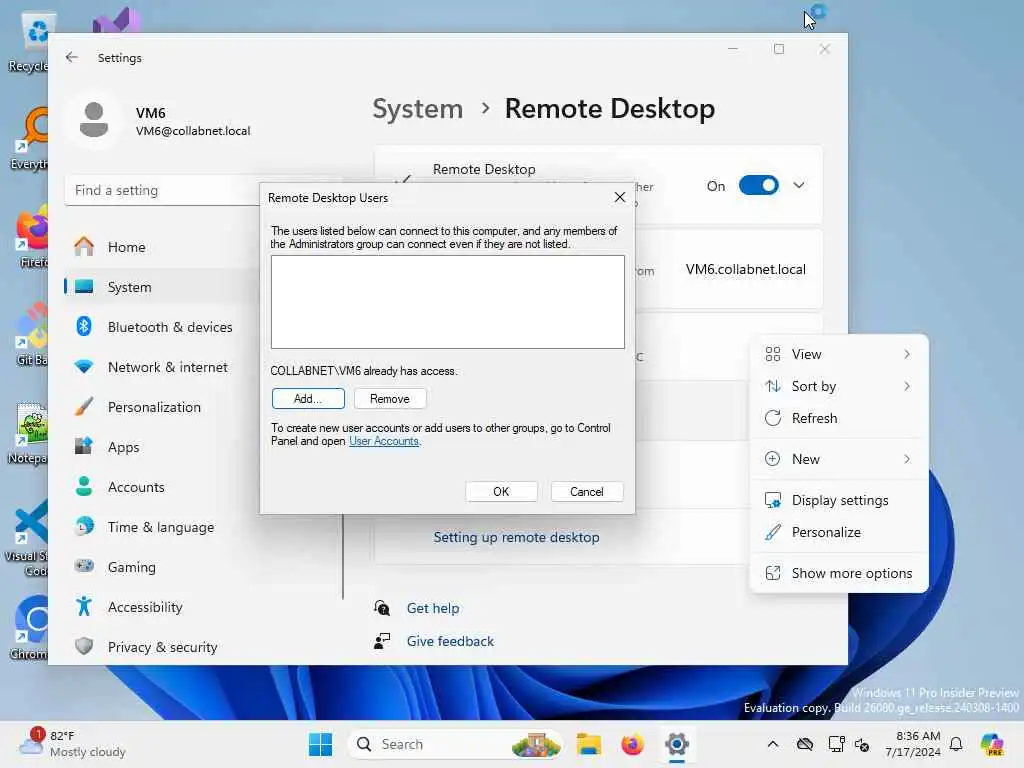1024x768 pixels.
Task: Confirm the dialog with OK
Action: [x=501, y=491]
